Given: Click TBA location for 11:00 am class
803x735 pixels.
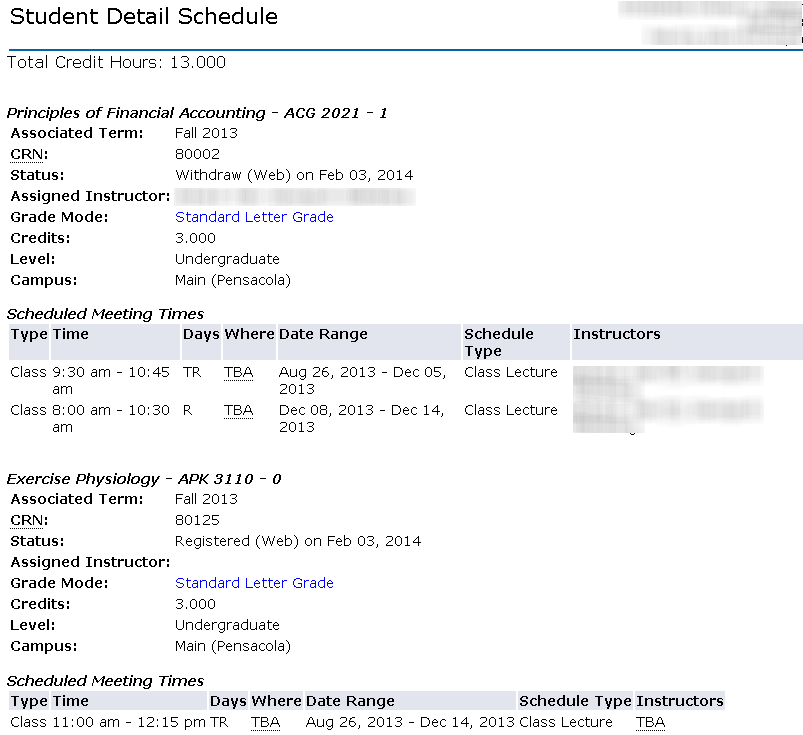Looking at the screenshot, I should (x=265, y=722).
